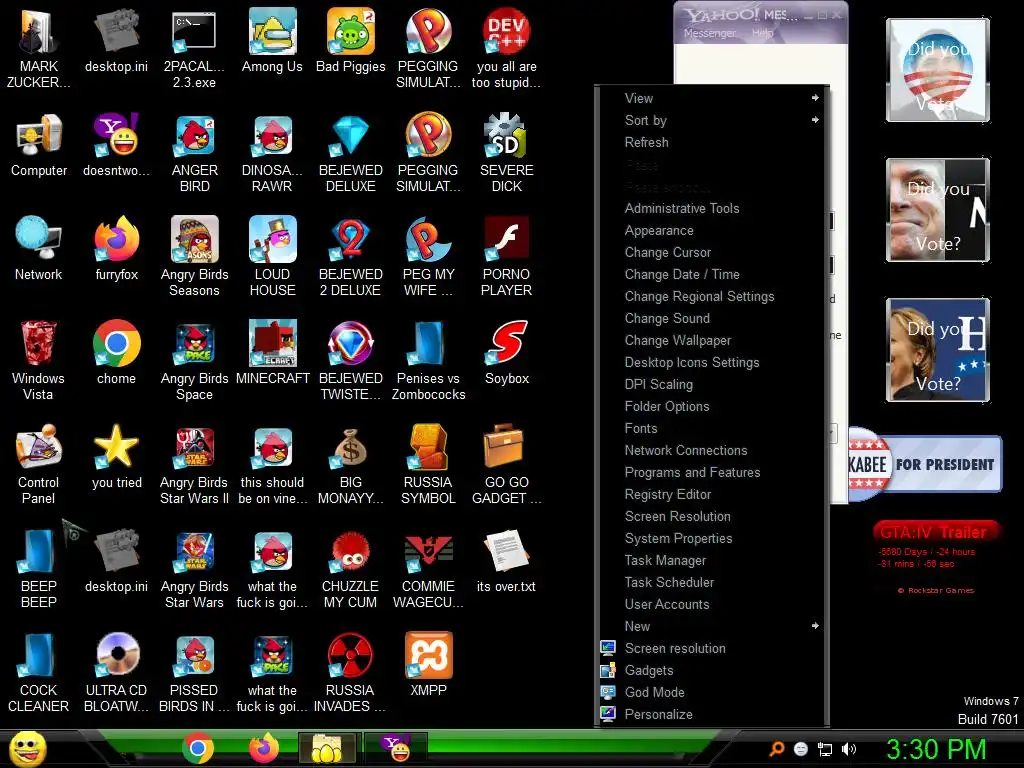Choose User Accounts menu entry
1024x768 pixels.
point(712,604)
